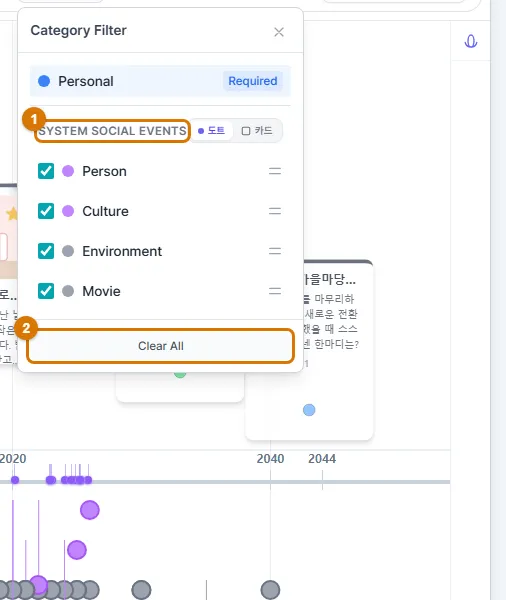Click the Required badge on Personal
506x600 pixels.
(253, 81)
